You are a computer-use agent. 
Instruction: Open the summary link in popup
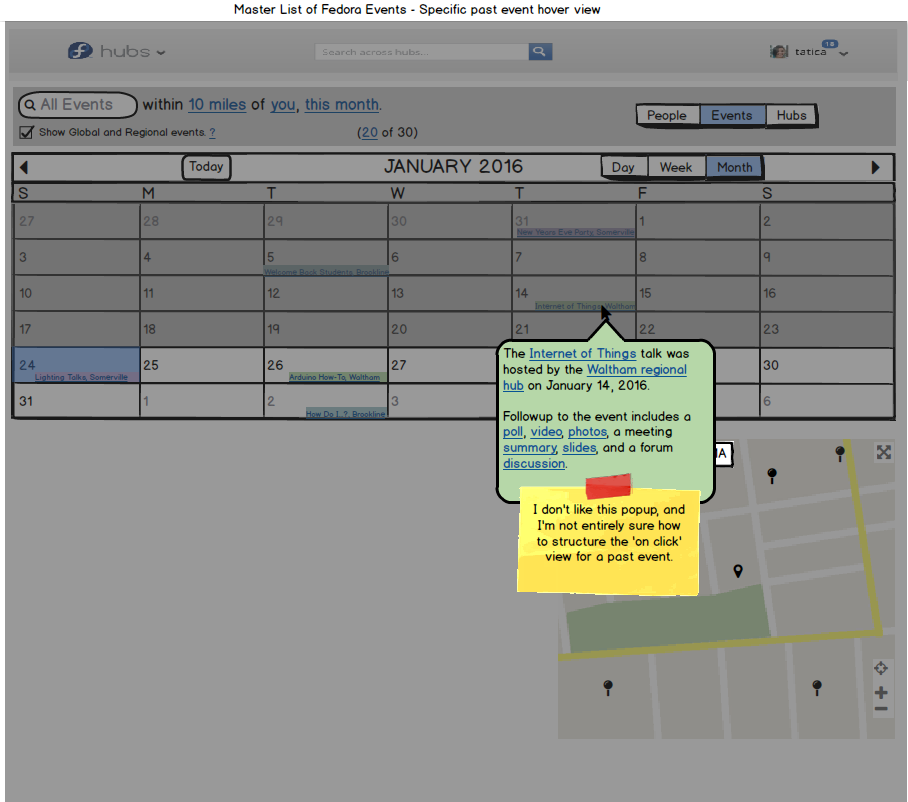530,448
